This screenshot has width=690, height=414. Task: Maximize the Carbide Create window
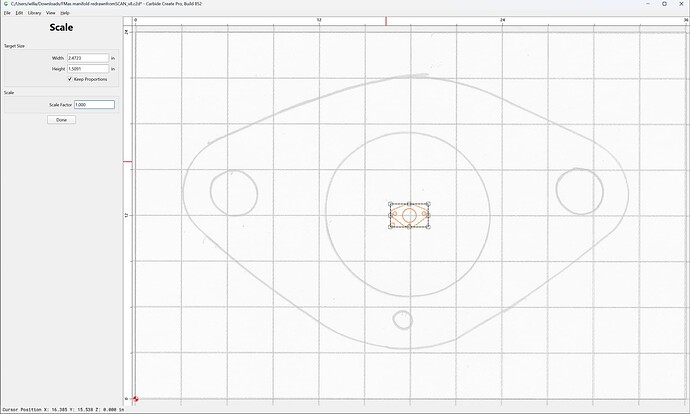coord(664,4)
